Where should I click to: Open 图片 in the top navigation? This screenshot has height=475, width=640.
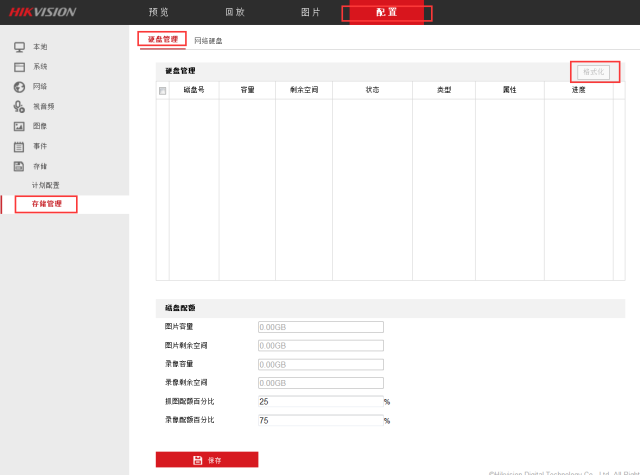[x=311, y=12]
